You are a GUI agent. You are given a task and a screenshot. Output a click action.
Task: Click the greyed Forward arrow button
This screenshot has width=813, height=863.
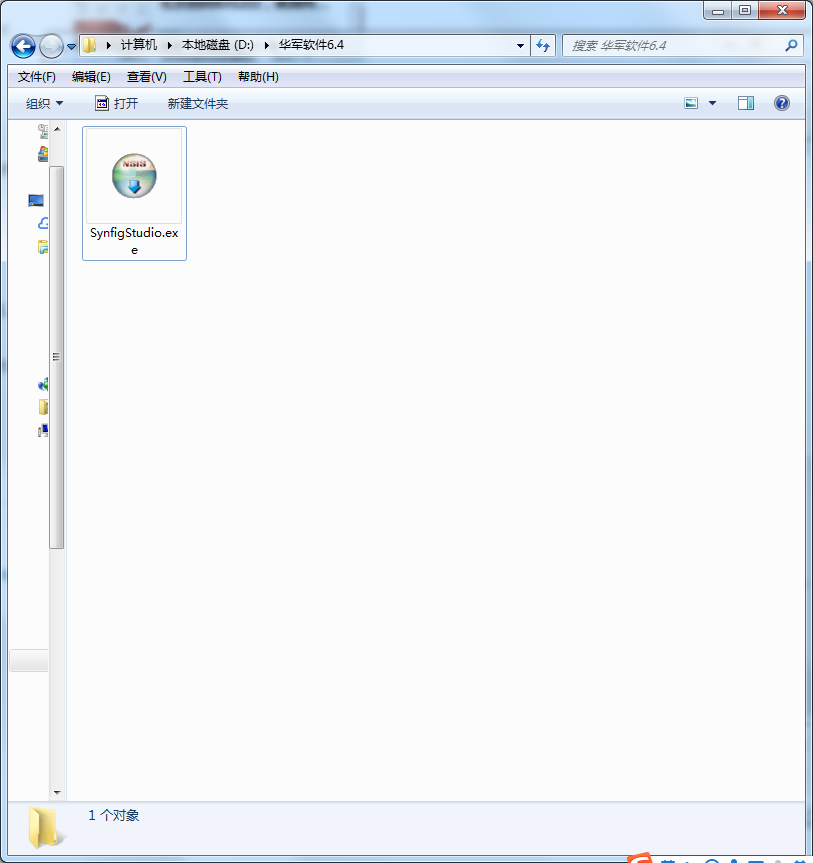52,46
